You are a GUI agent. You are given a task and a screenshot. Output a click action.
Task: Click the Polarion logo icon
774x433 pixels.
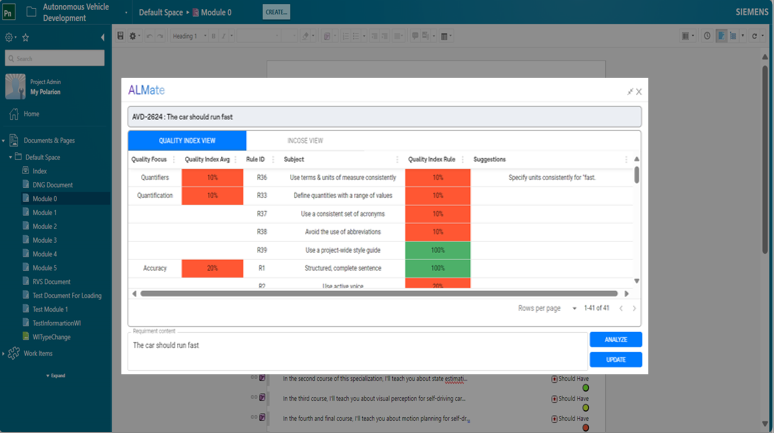[x=8, y=12]
